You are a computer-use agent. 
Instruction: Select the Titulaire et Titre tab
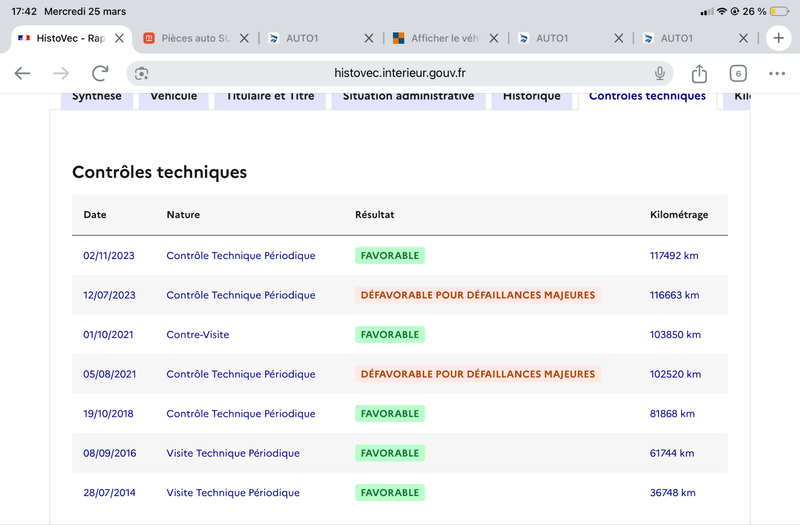click(270, 97)
